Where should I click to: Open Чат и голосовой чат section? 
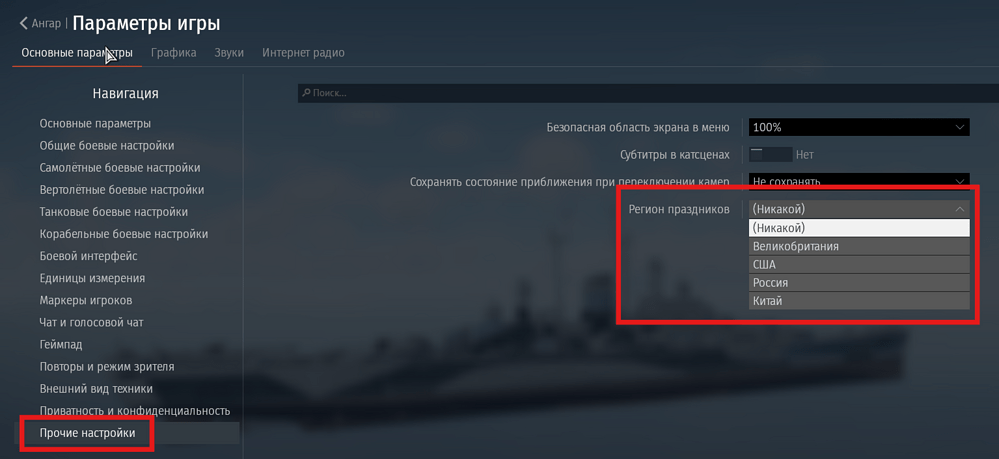coord(91,322)
